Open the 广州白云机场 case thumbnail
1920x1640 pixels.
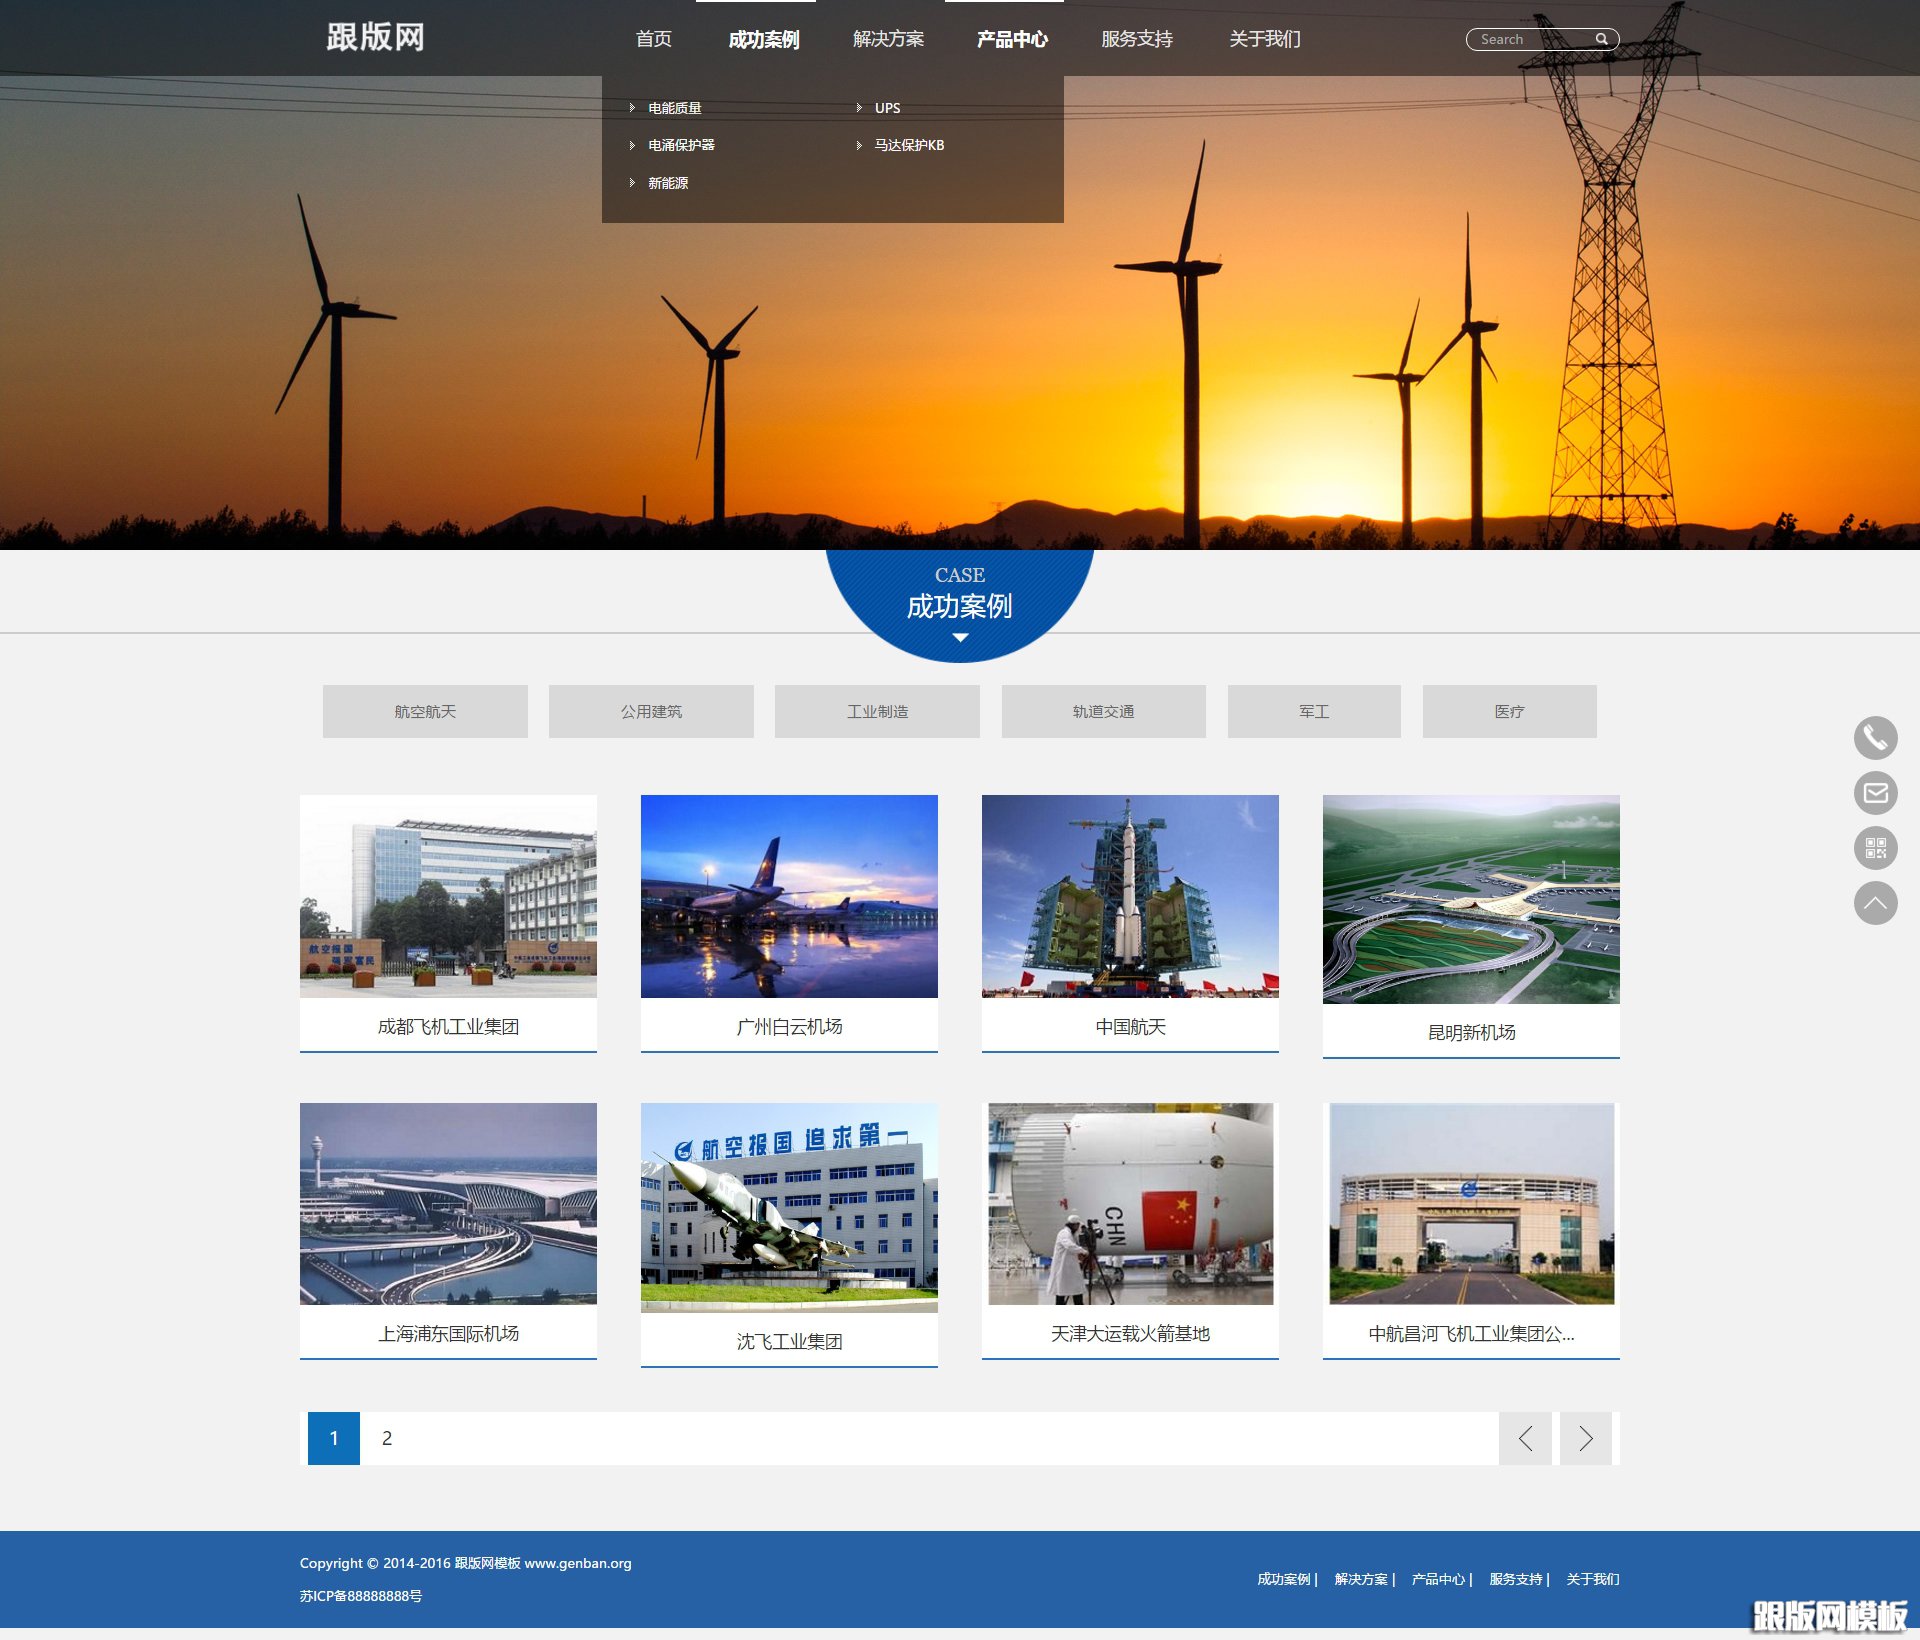[x=789, y=896]
